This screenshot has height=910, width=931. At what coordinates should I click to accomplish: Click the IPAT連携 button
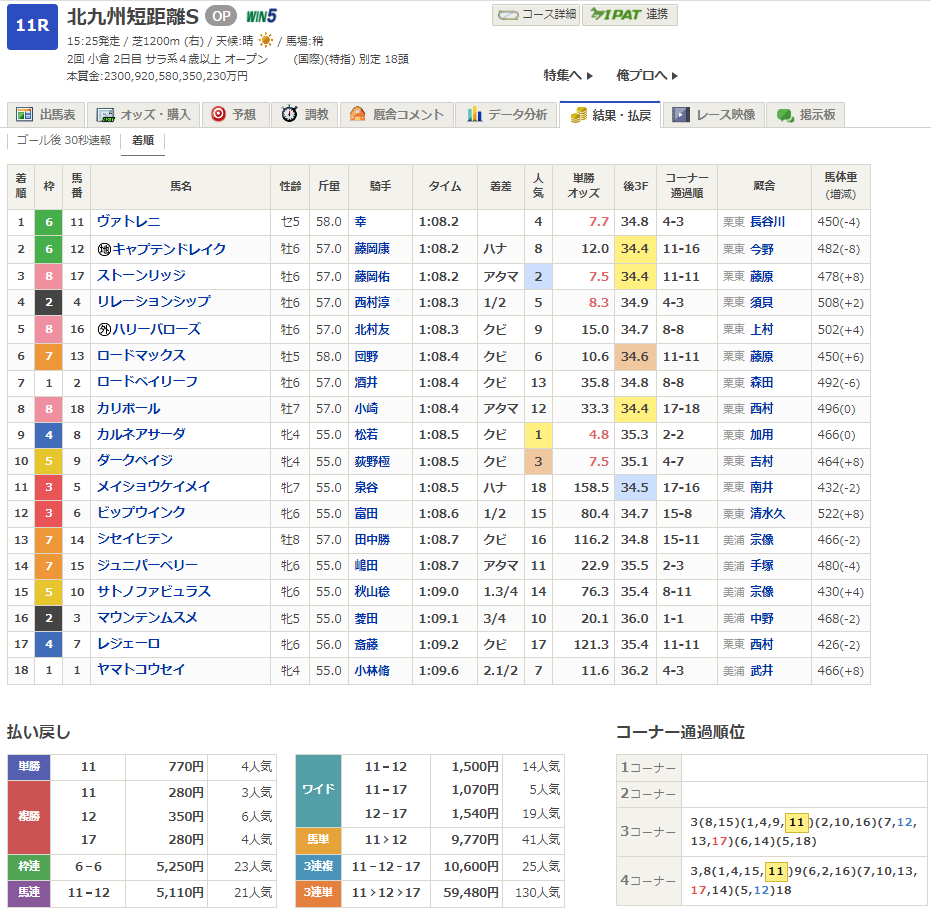tap(631, 15)
